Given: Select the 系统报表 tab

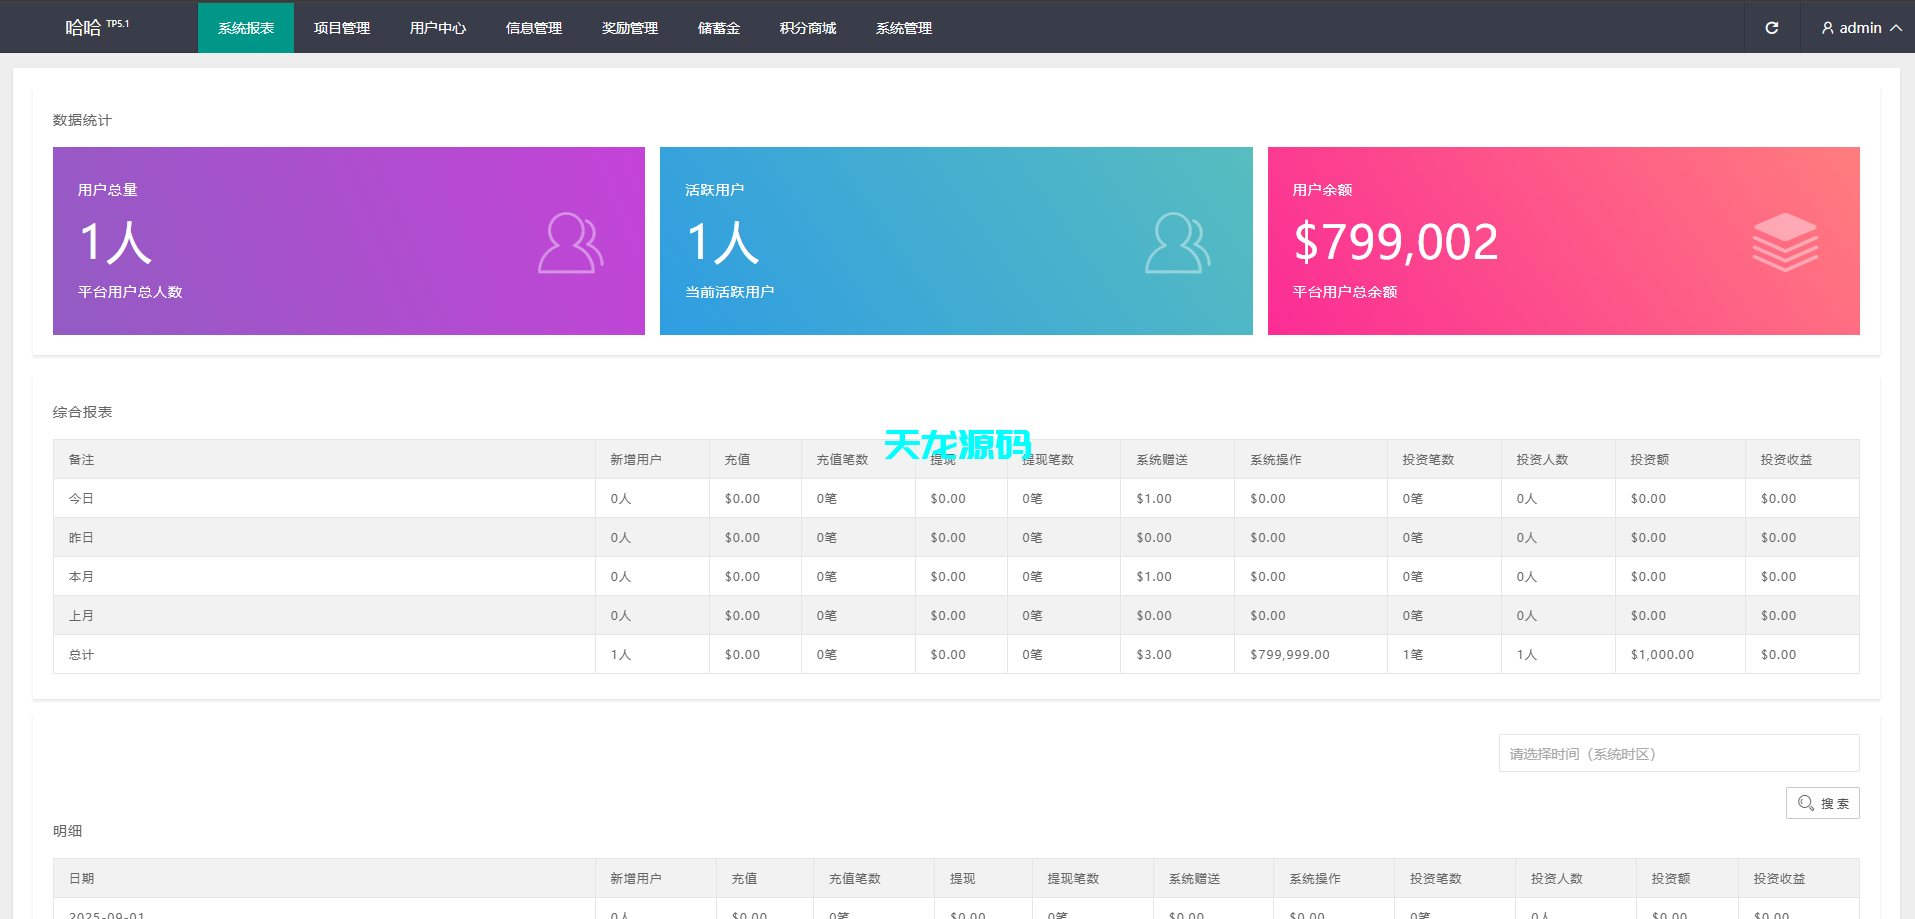Looking at the screenshot, I should pyautogui.click(x=245, y=27).
